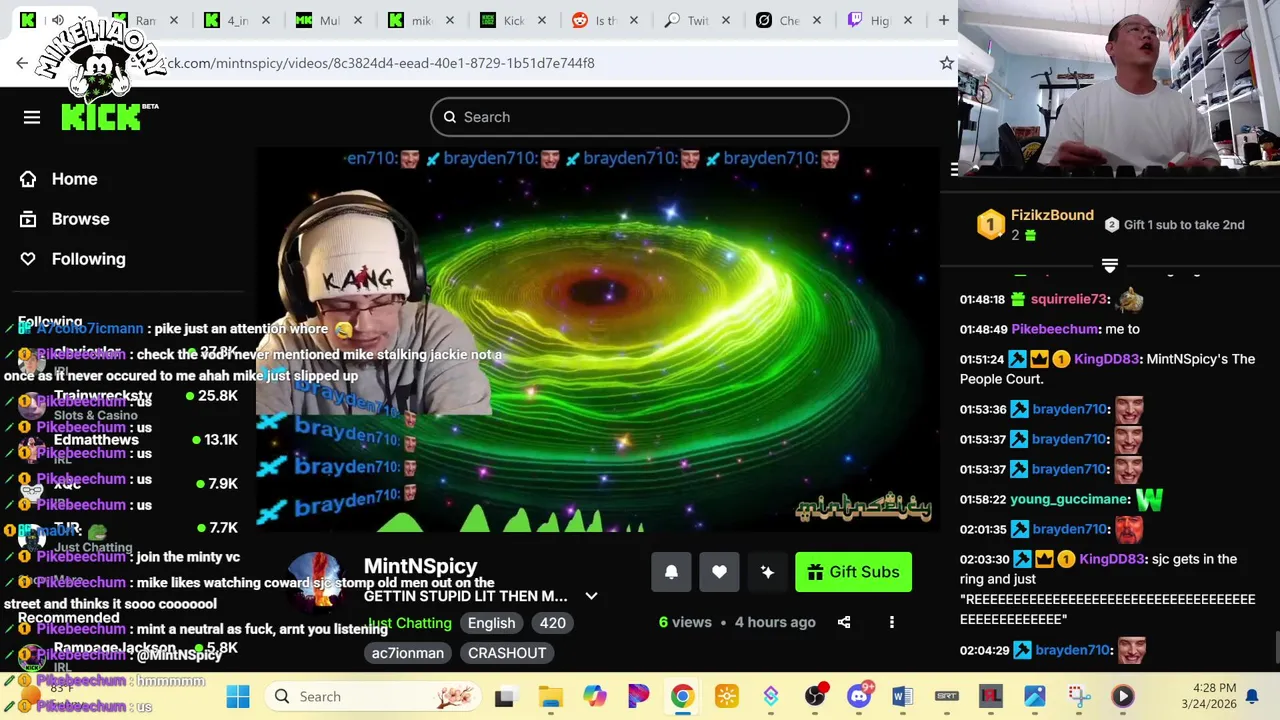Switch to the '4_in' tab
The height and width of the screenshot is (720, 1280).
[x=238, y=20]
